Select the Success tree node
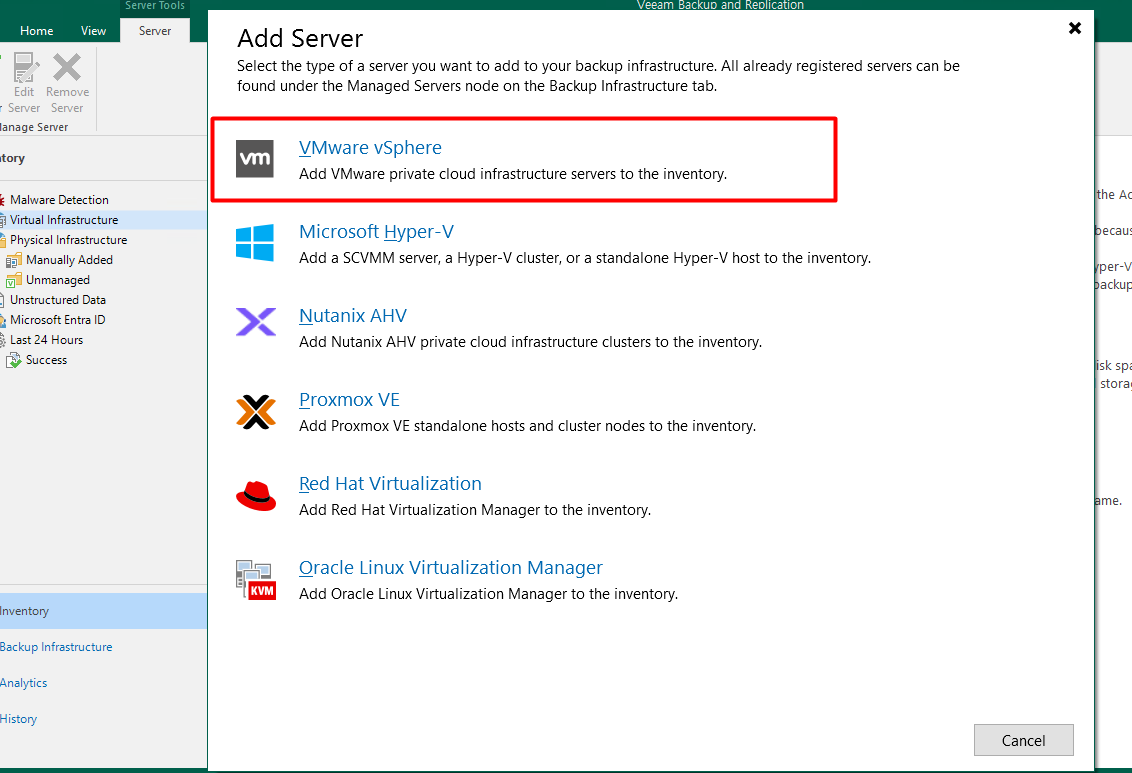This screenshot has height=773, width=1132. [x=46, y=360]
